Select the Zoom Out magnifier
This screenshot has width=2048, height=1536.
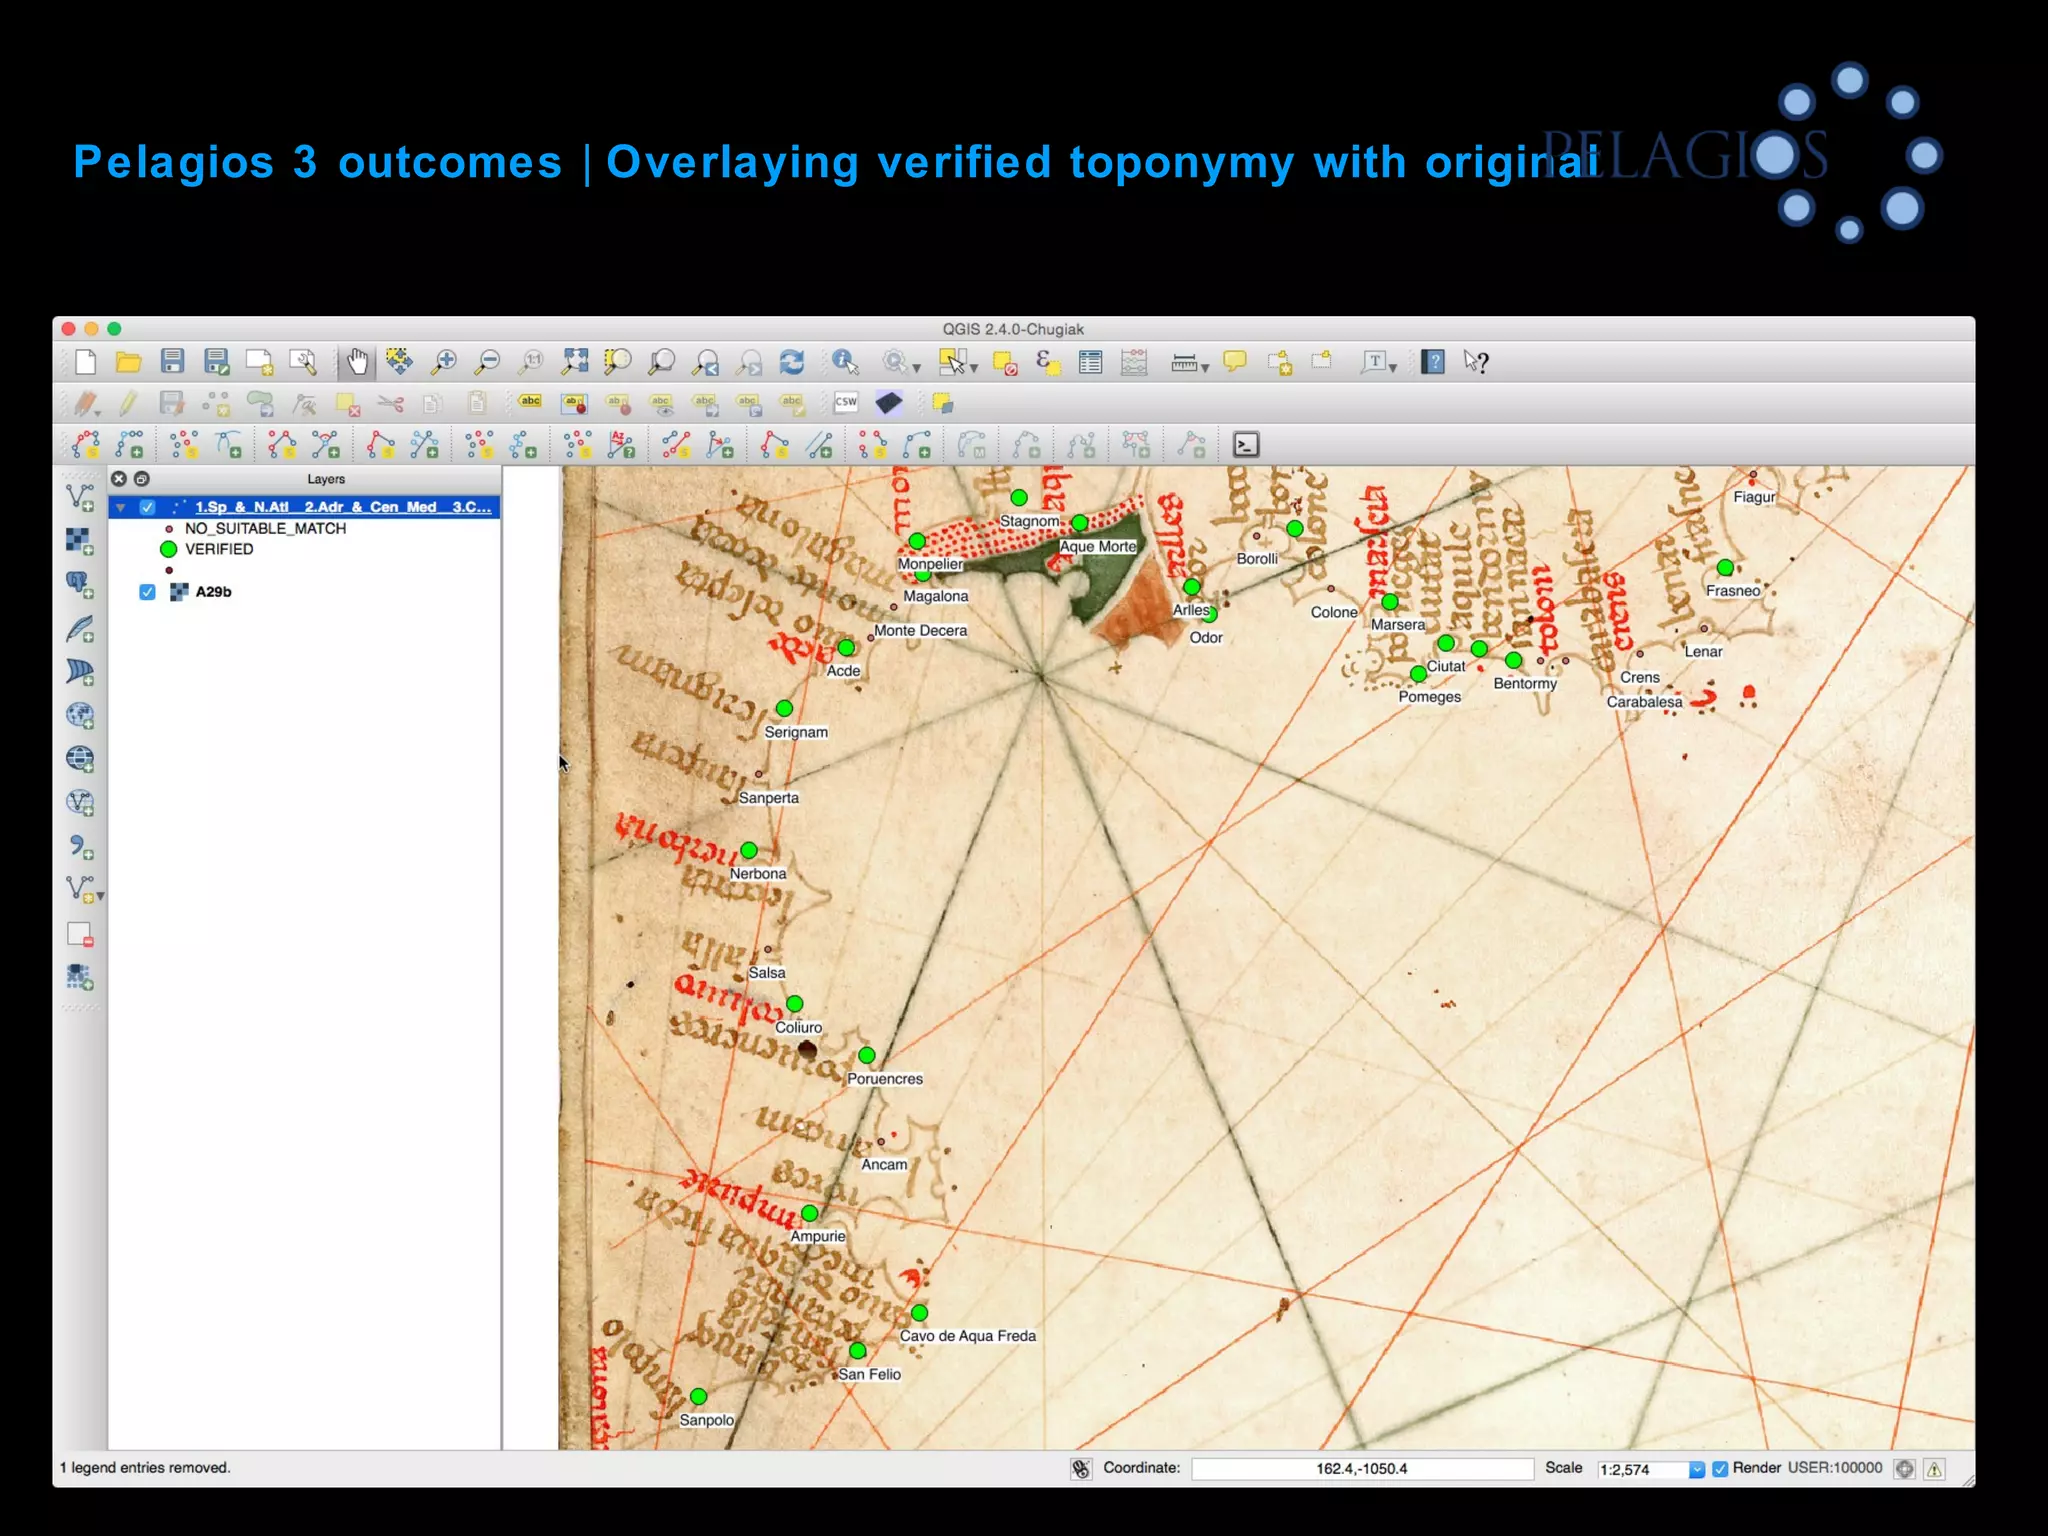coord(487,362)
